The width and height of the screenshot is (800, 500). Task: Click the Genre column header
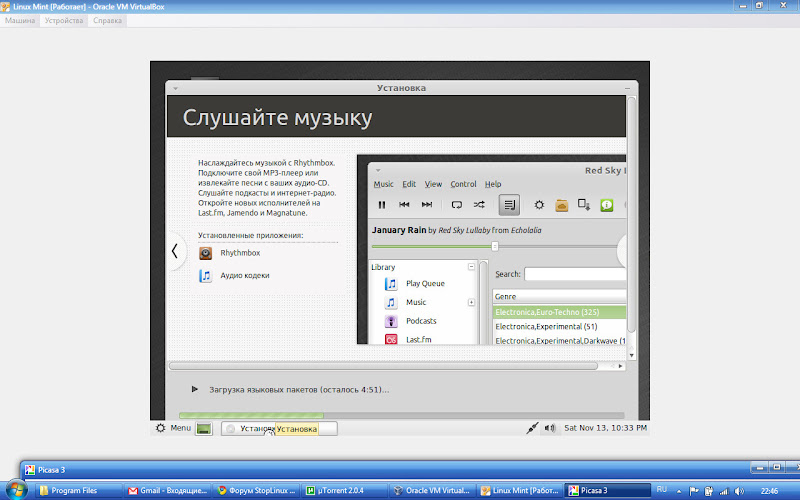coord(559,296)
